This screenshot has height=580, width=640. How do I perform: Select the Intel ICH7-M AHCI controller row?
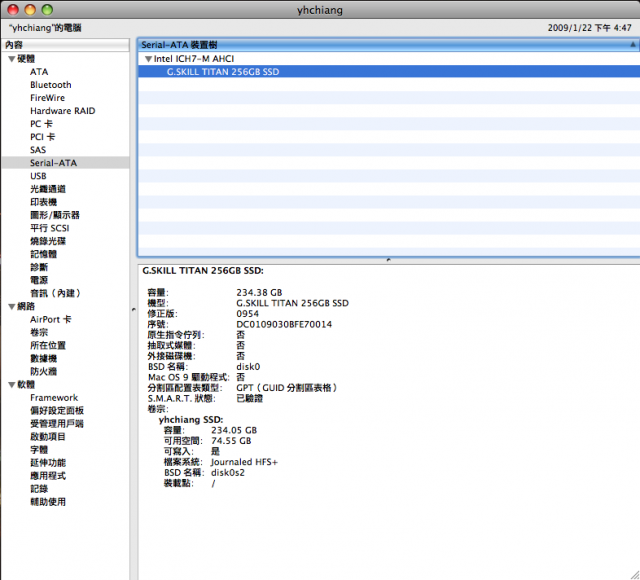pos(389,59)
